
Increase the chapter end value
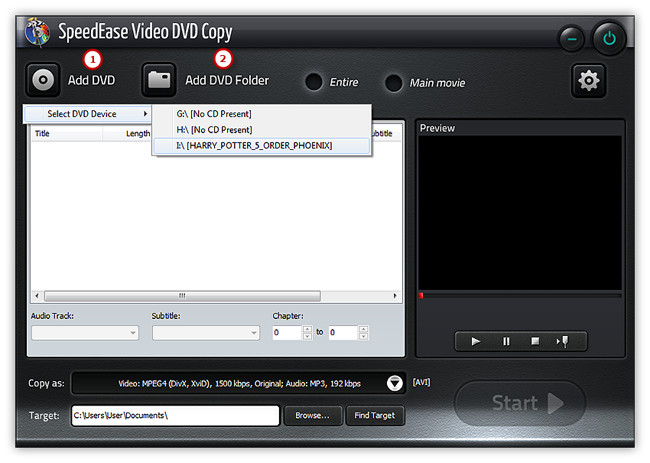(x=363, y=329)
